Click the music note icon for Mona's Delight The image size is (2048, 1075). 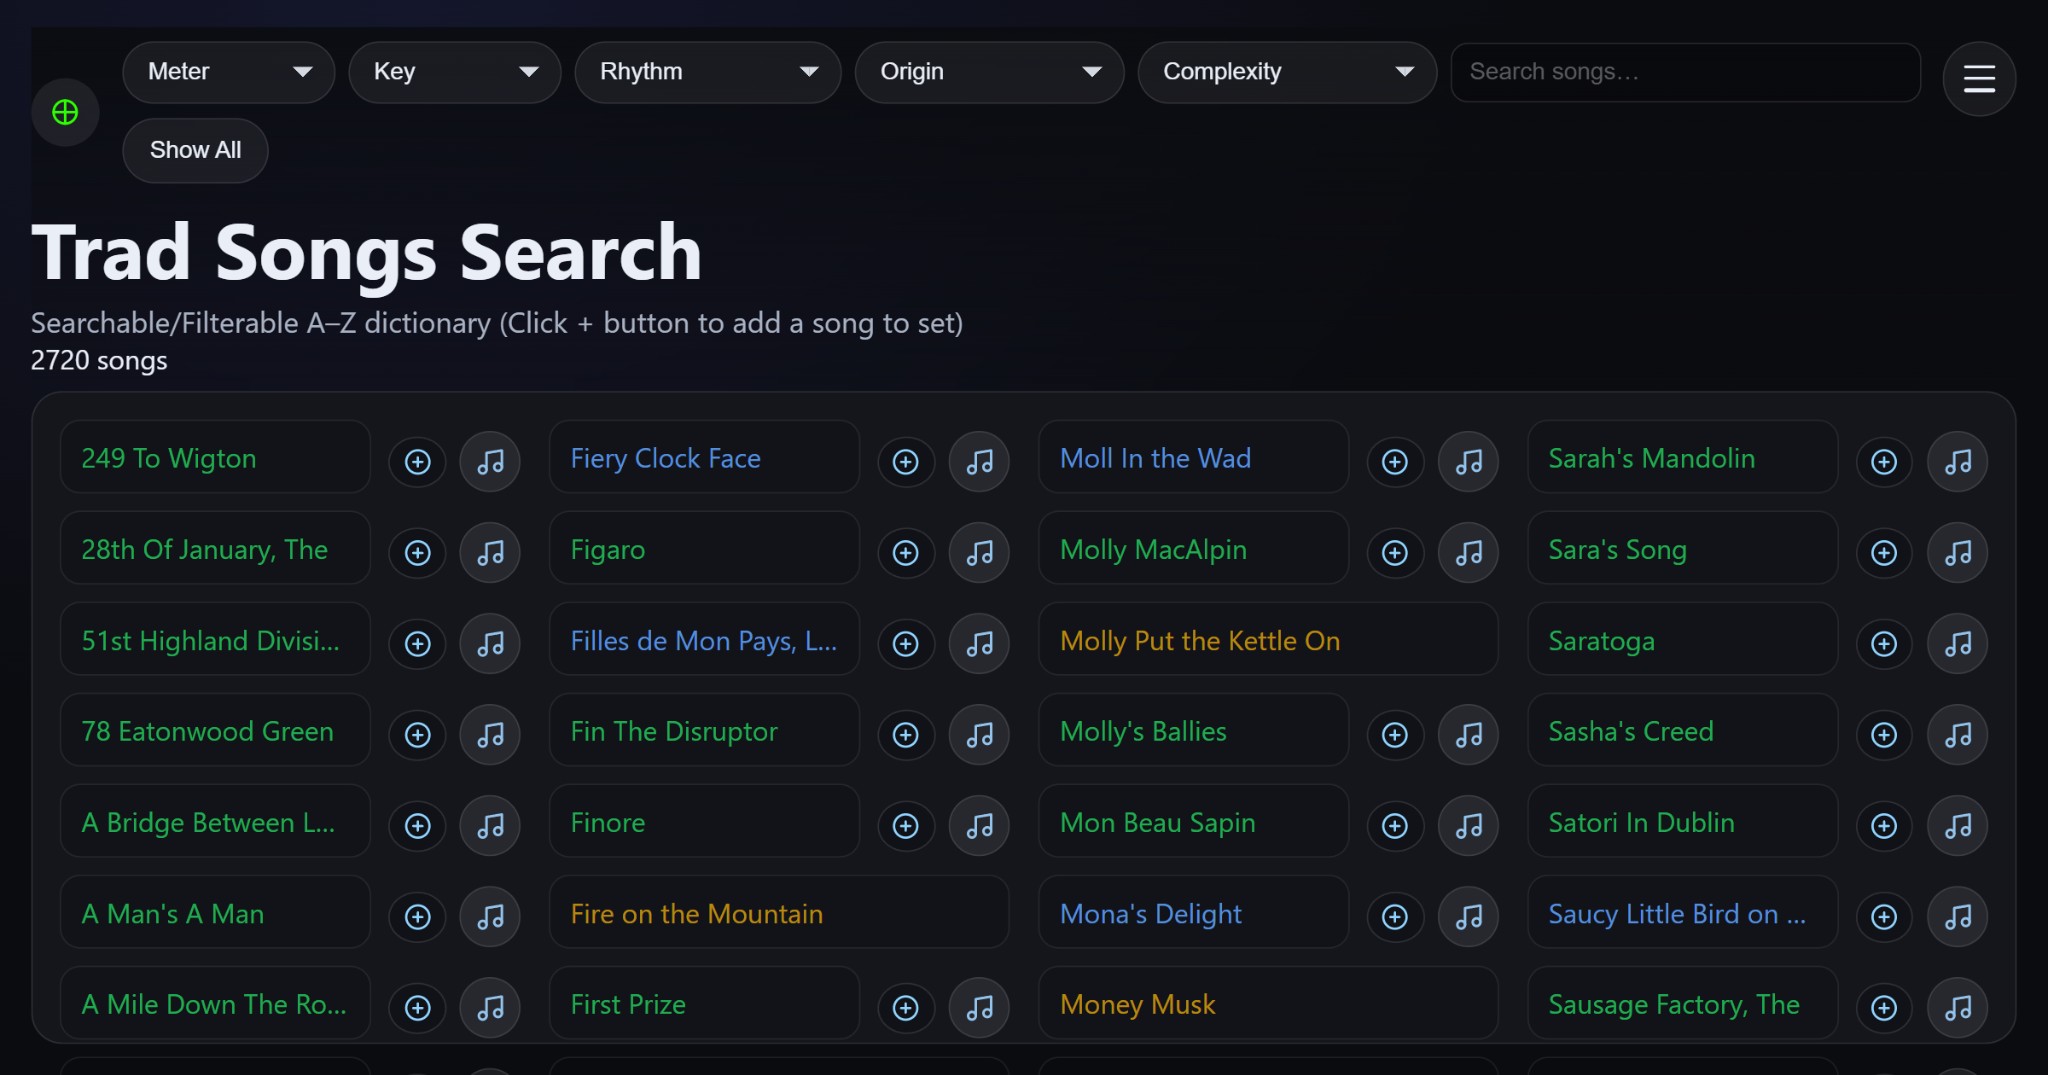(x=1468, y=916)
